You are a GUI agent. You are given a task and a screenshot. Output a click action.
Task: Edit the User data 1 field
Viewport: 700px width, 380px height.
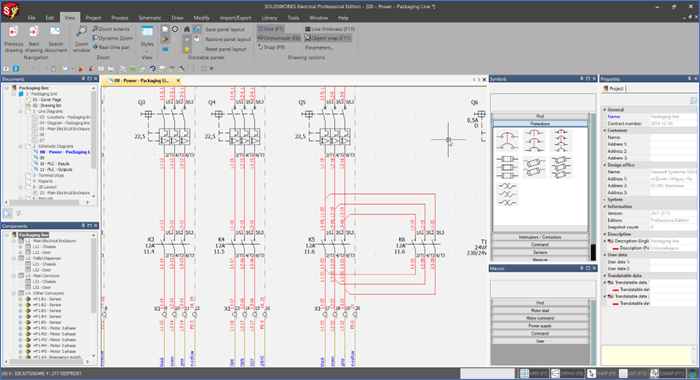click(x=674, y=262)
